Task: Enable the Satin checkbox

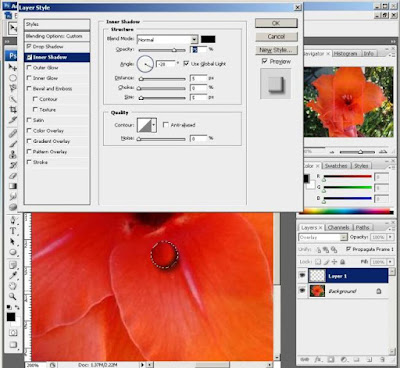Action: (29, 120)
